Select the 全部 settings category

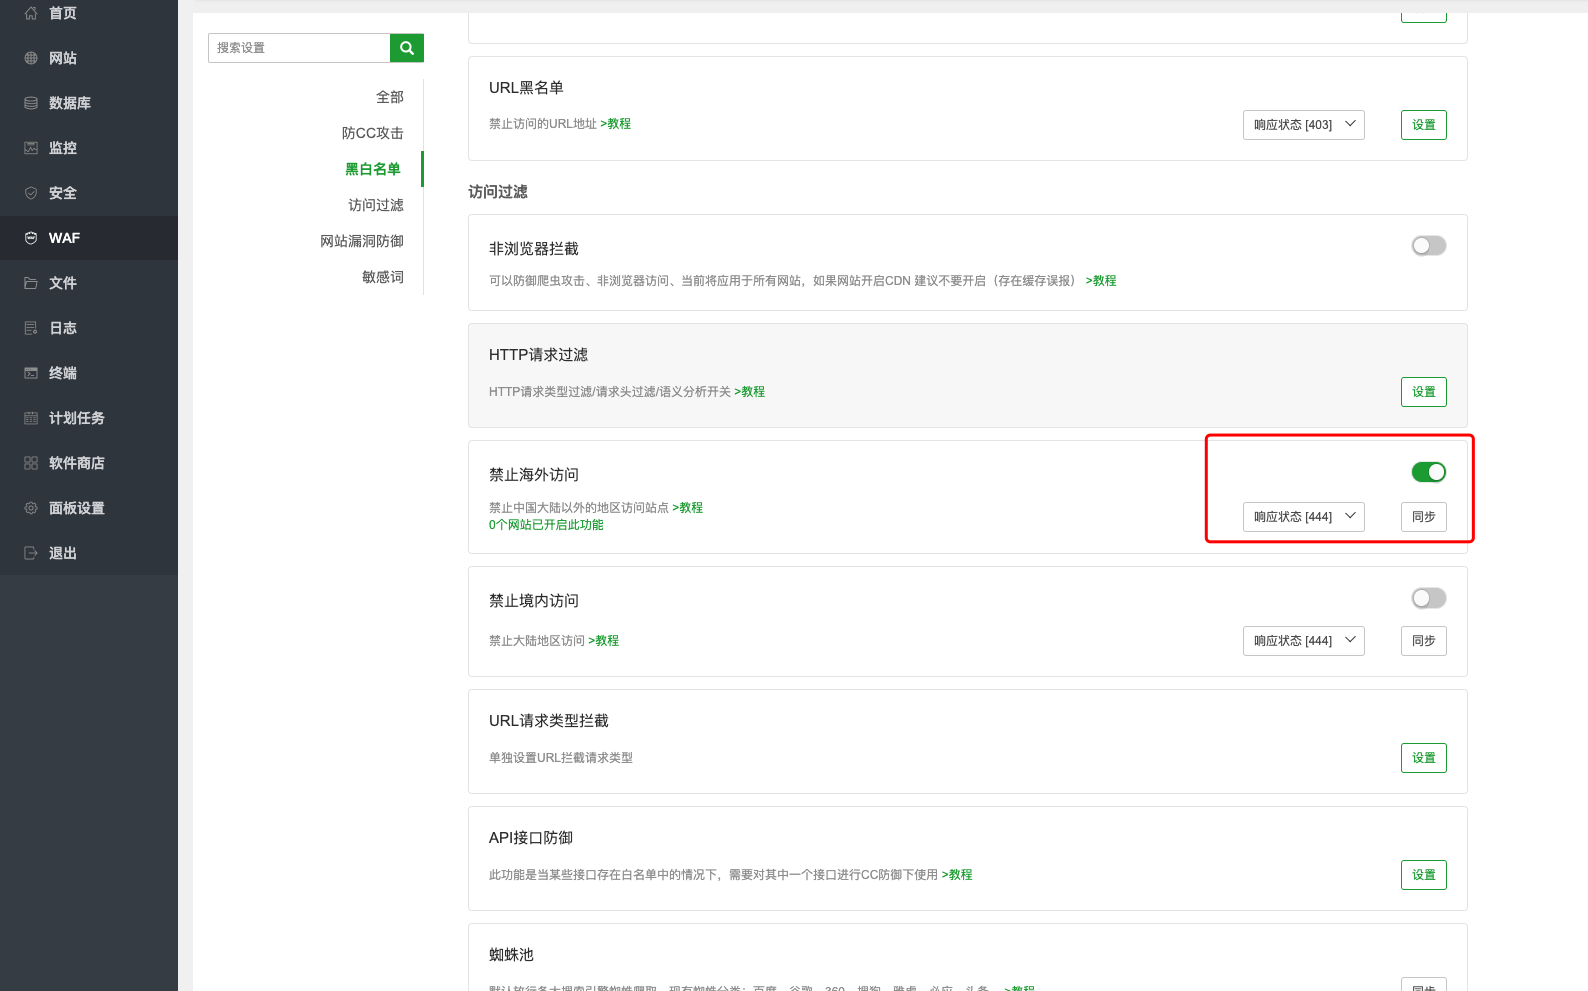coord(390,97)
